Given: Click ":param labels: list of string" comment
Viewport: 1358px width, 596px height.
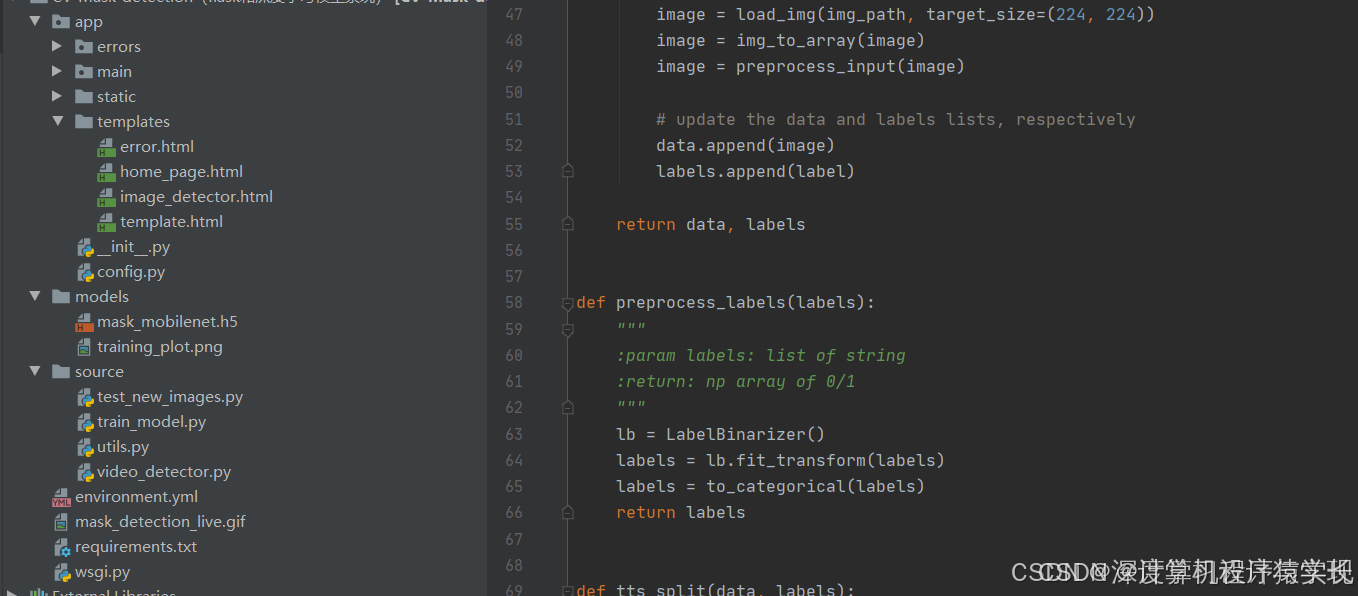Looking at the screenshot, I should pos(761,355).
